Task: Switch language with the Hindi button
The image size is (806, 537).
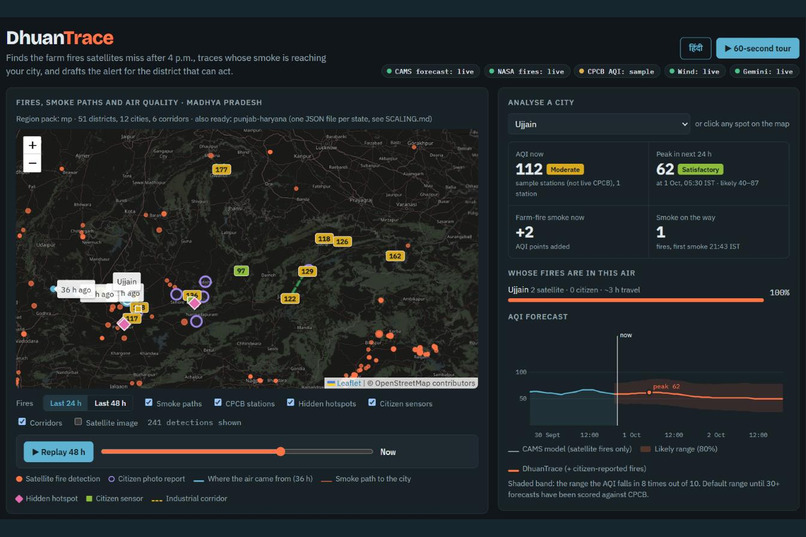Action: (695, 48)
